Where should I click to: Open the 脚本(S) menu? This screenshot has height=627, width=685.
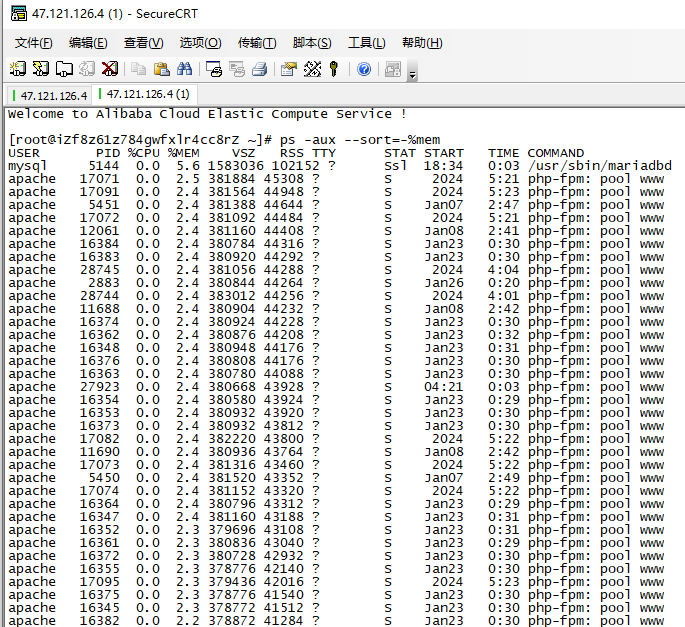pos(312,43)
